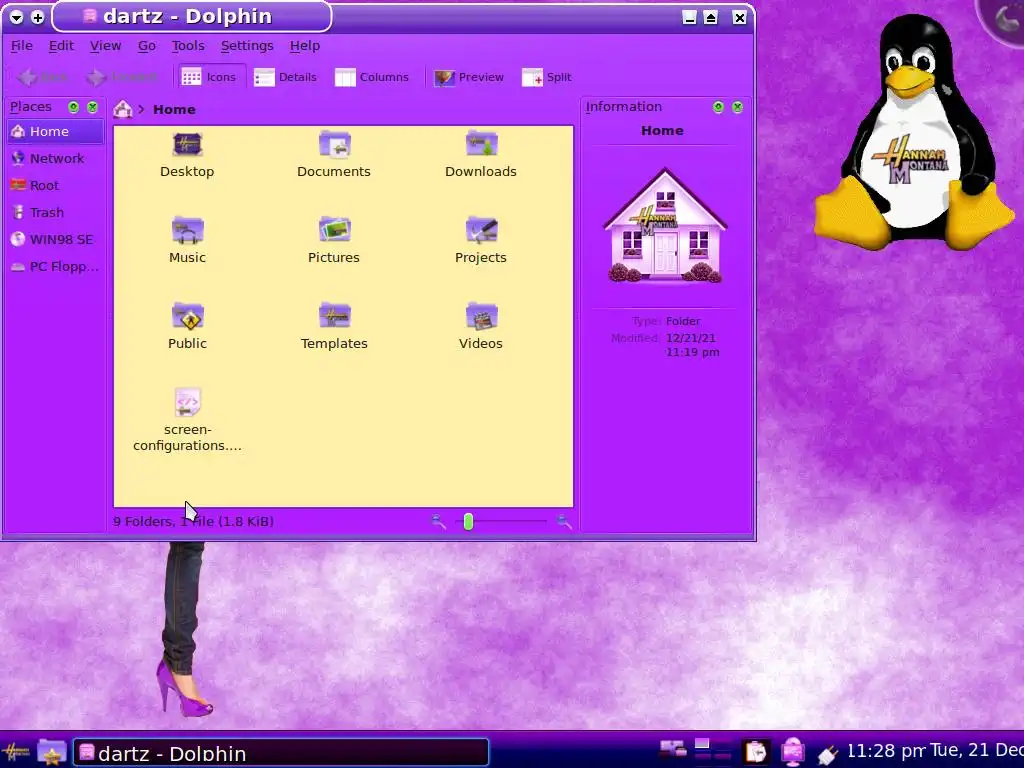The width and height of the screenshot is (1024, 768).
Task: Open the Help menu
Action: (305, 46)
